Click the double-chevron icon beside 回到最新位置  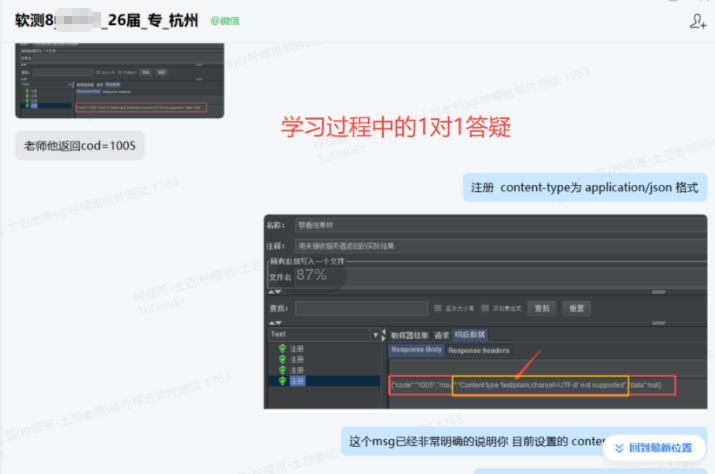pyautogui.click(x=618, y=448)
